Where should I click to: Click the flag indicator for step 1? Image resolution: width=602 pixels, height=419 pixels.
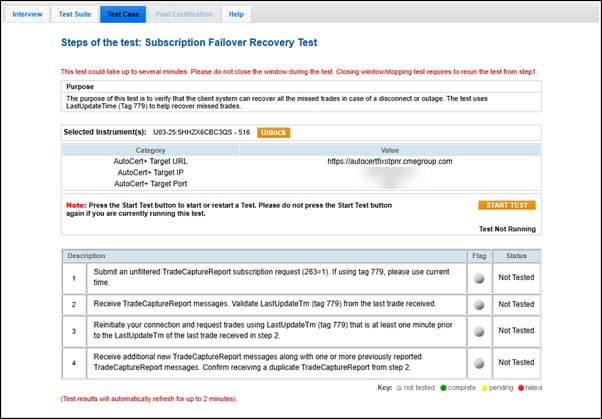(x=477, y=277)
